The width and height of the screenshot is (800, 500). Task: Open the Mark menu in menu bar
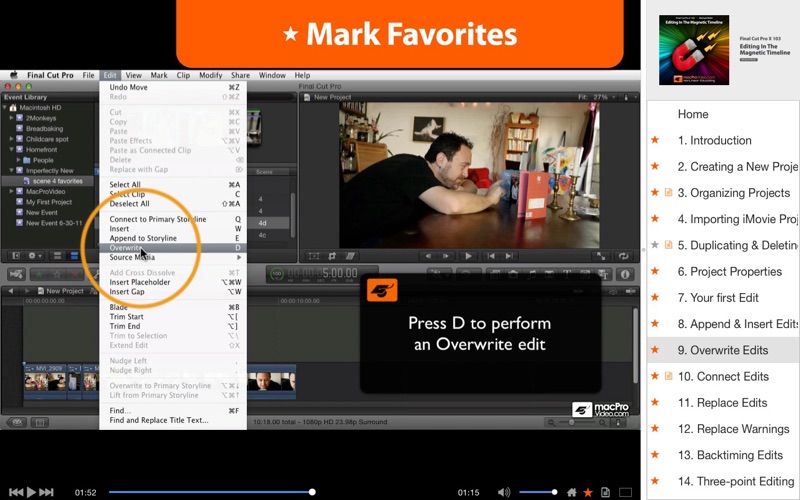159,75
